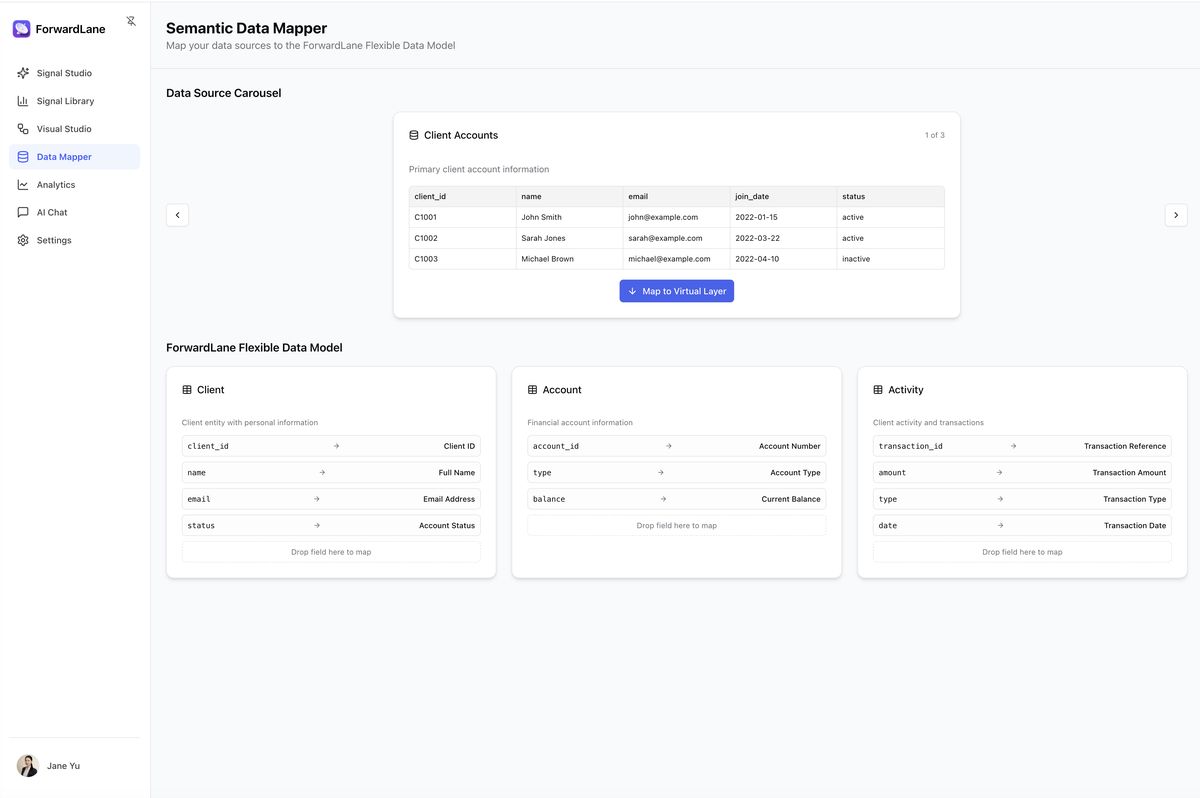
Task: Click the Signal Library chart icon
Action: (x=23, y=101)
